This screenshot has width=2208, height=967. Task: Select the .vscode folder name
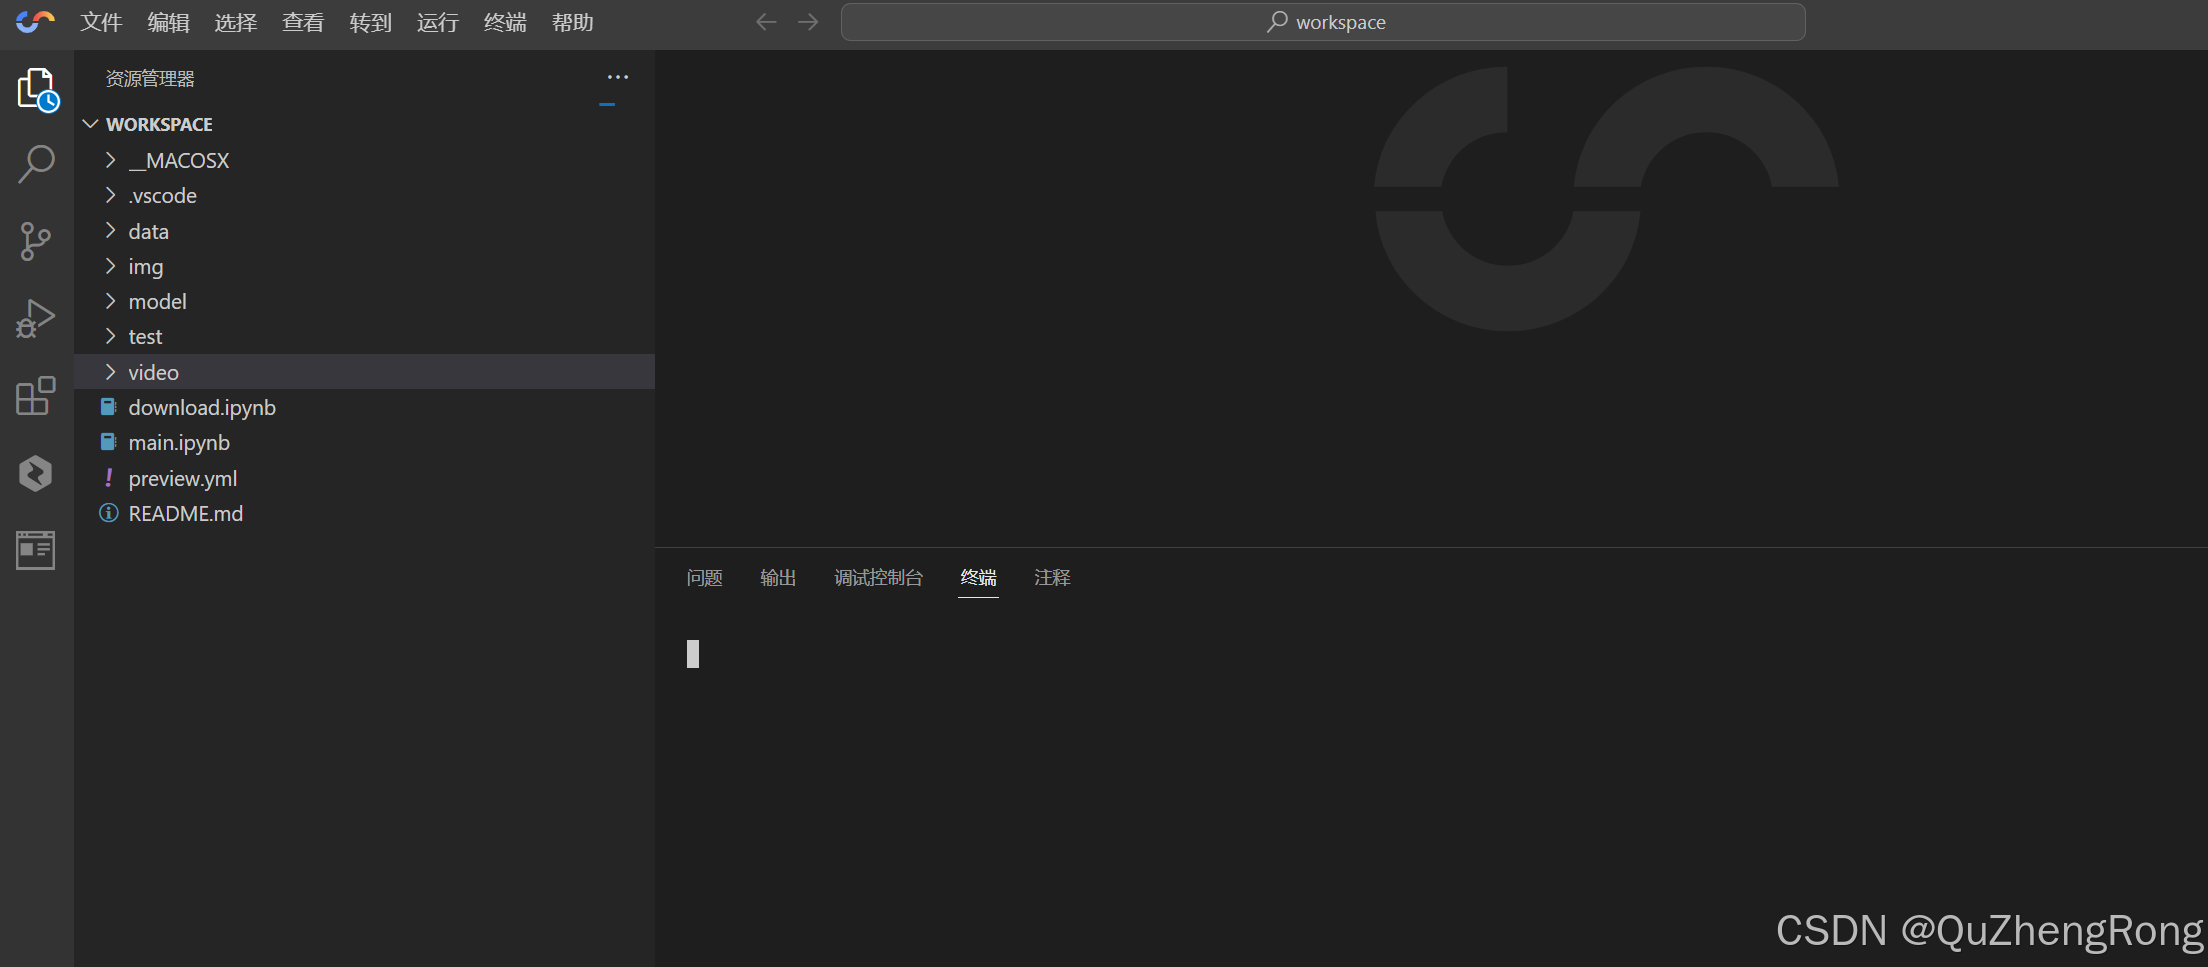click(163, 196)
